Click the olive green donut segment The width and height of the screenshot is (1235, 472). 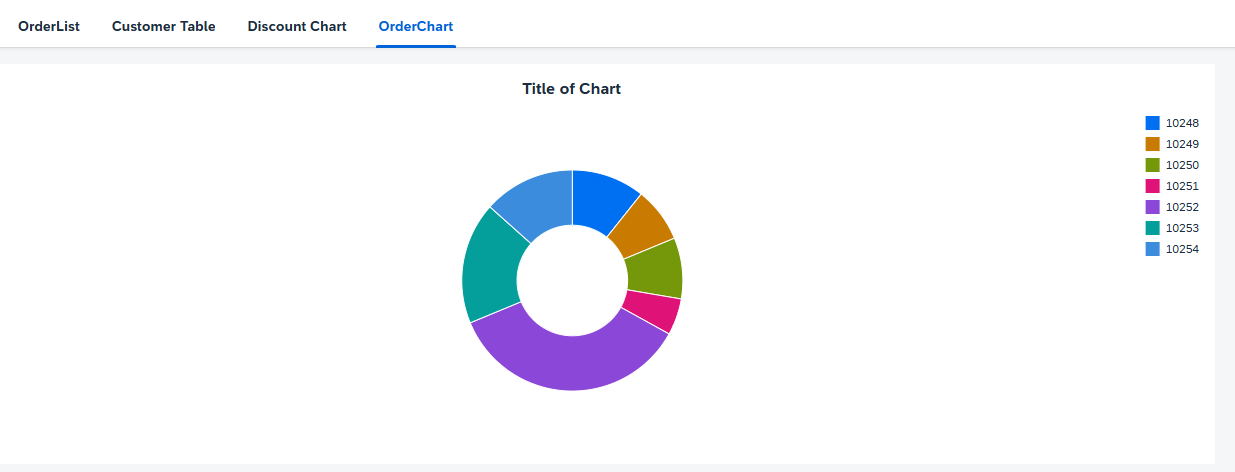tap(655, 268)
